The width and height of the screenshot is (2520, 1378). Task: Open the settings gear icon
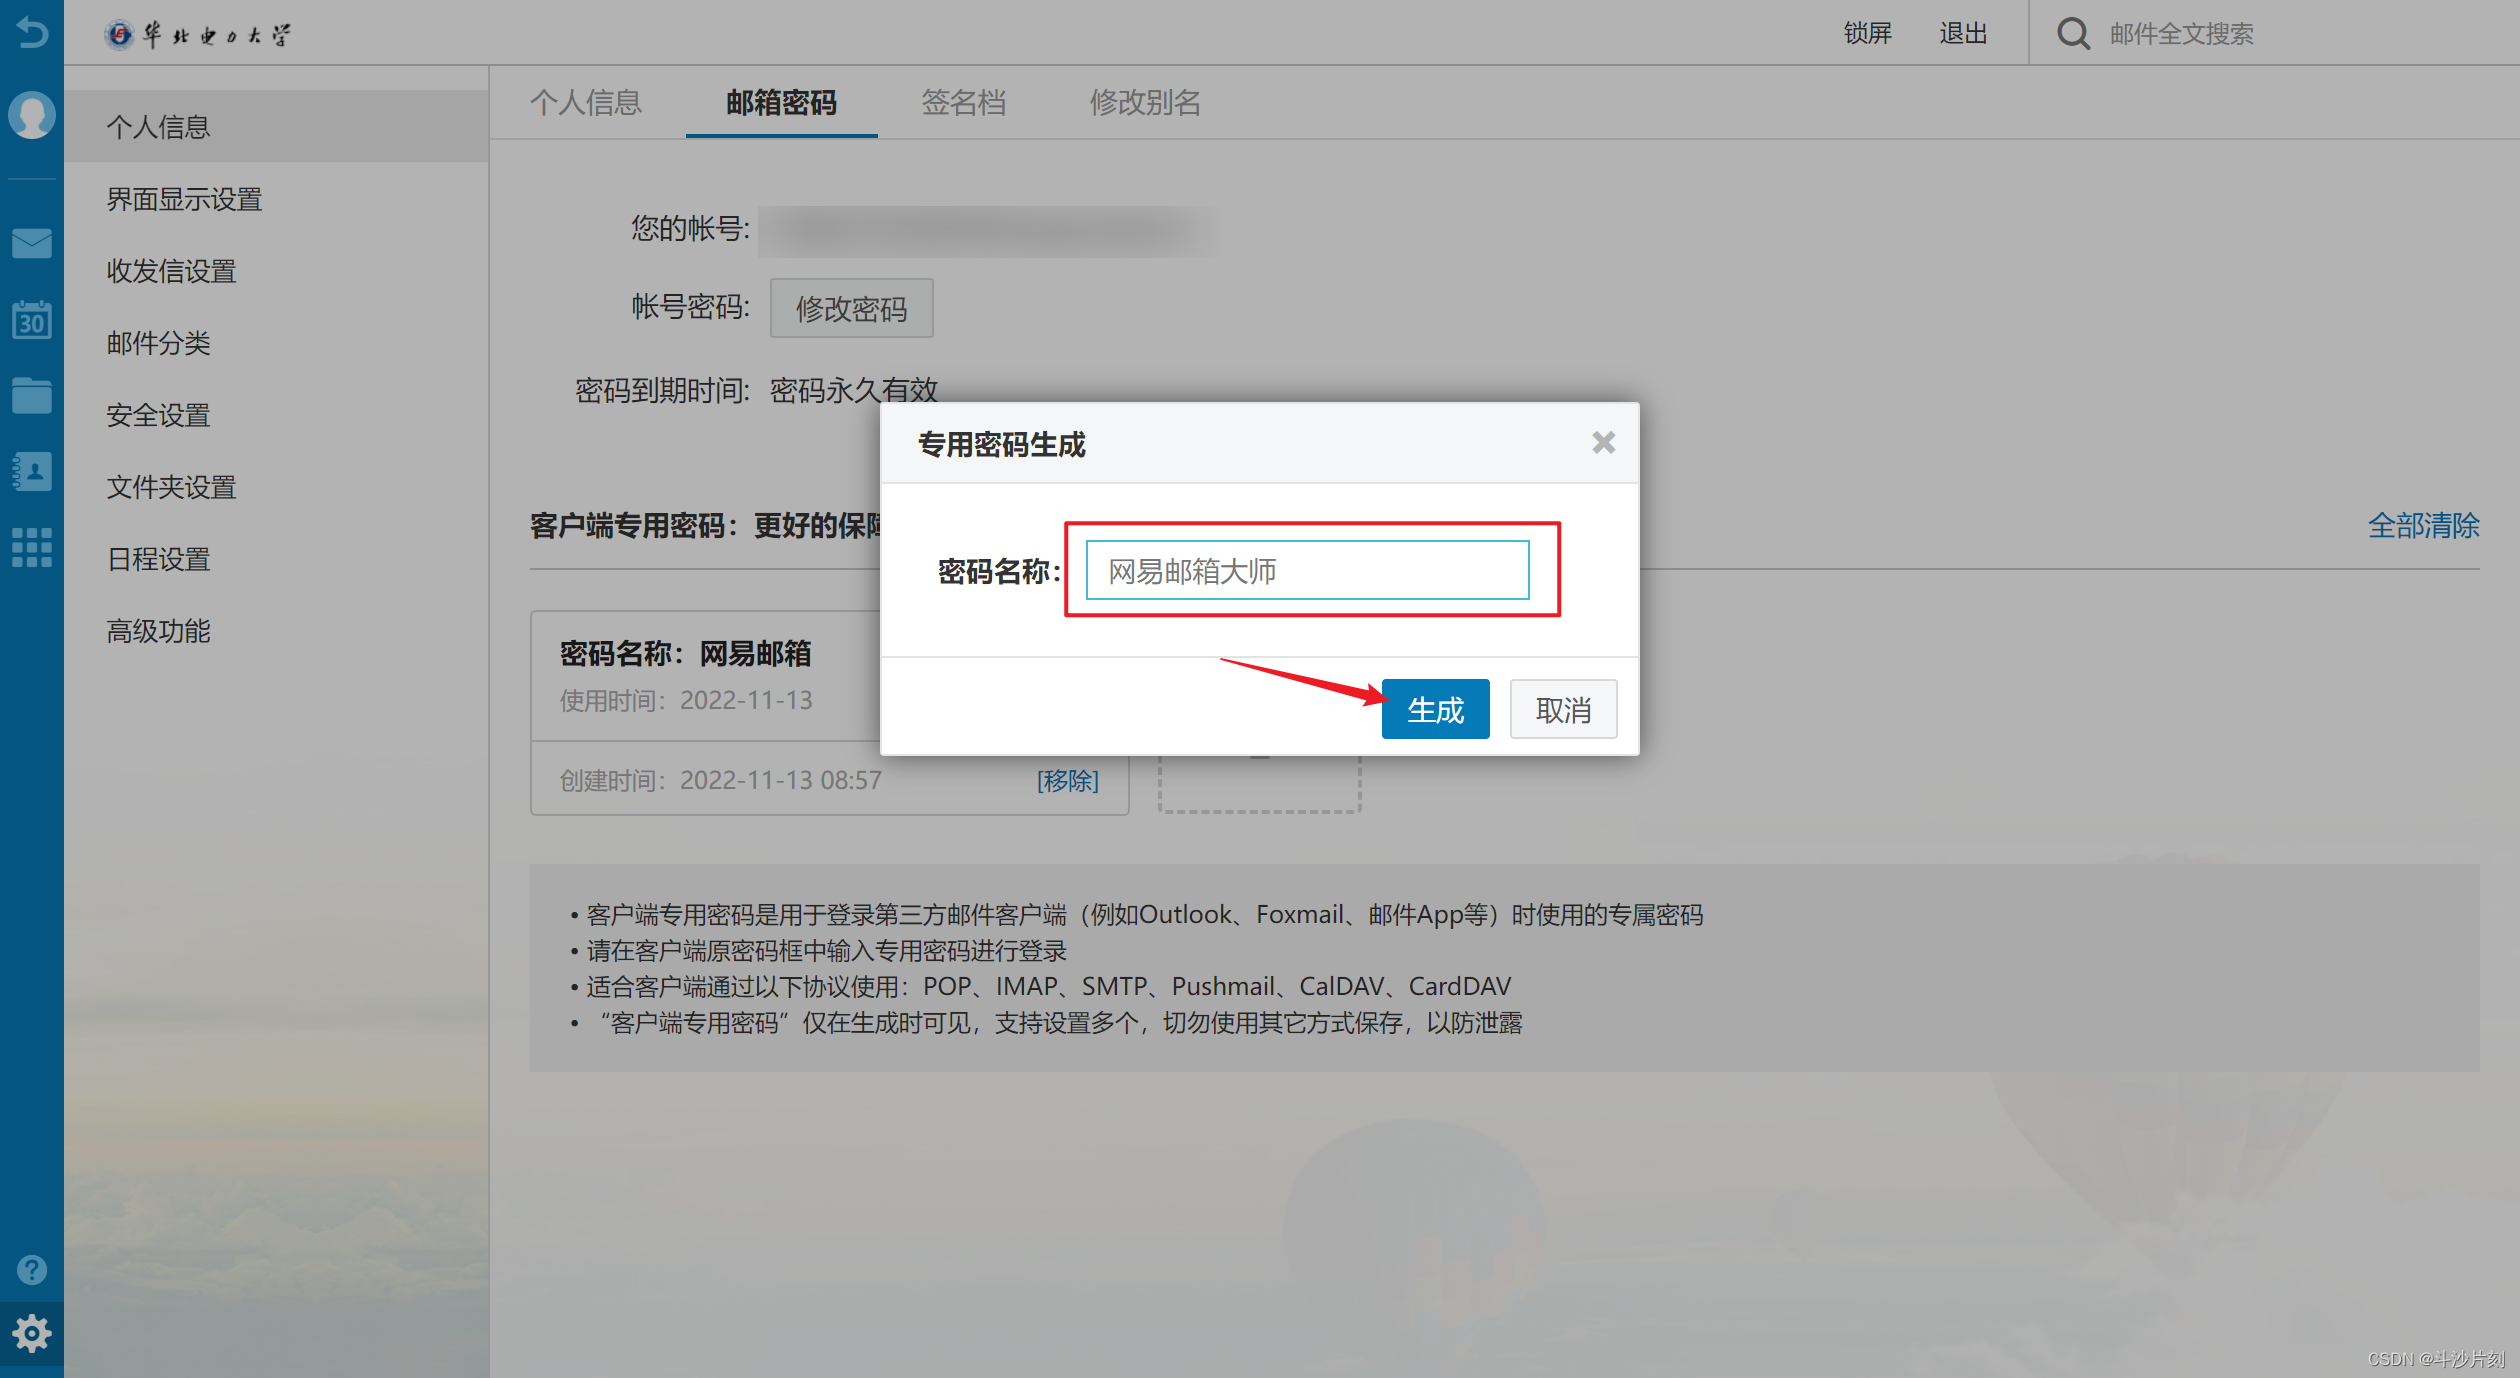31,1333
